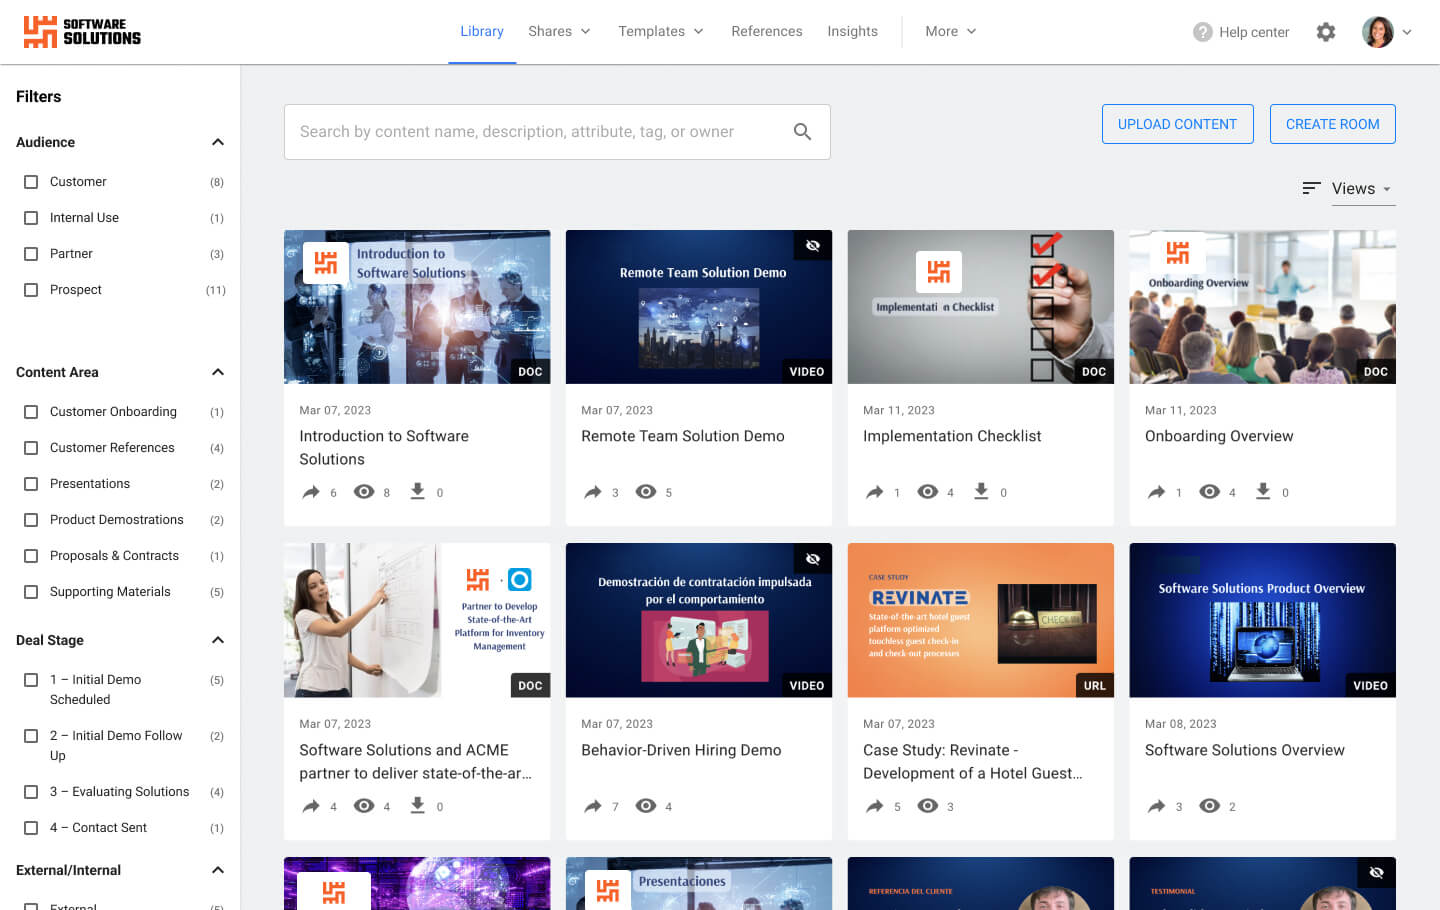Open the Software Solutions Overview video thumbnail
Screen dimensions: 1440x910
[1262, 620]
